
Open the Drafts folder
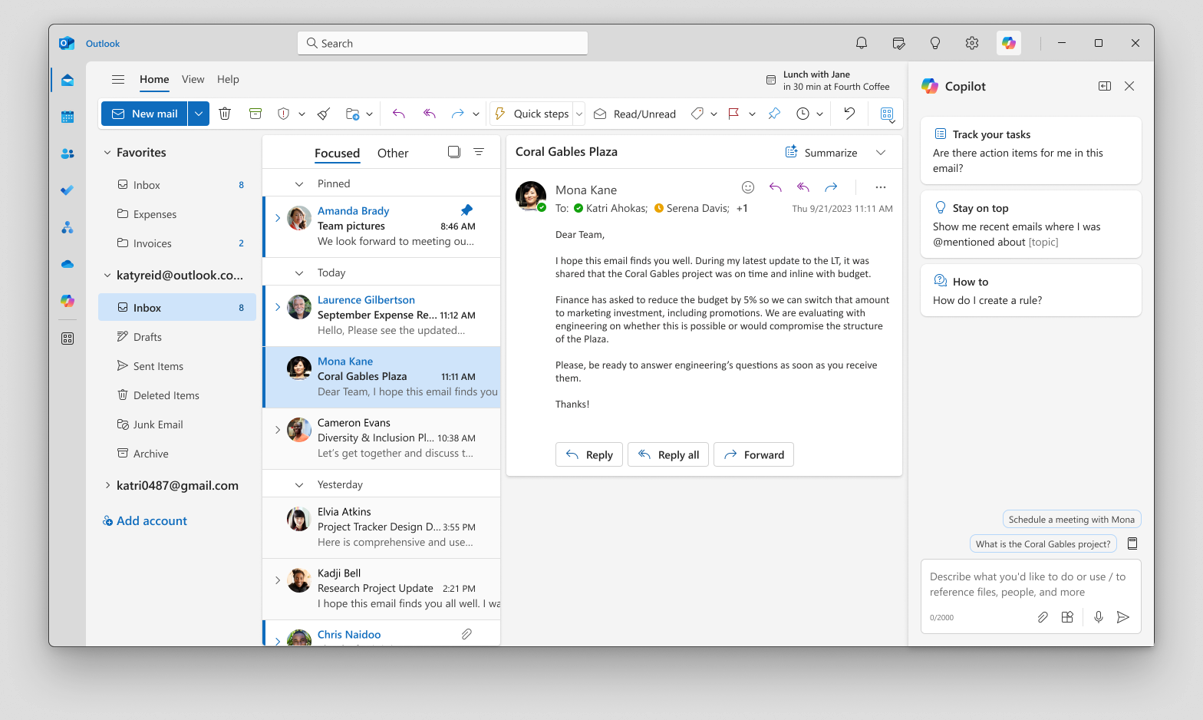pos(177,337)
